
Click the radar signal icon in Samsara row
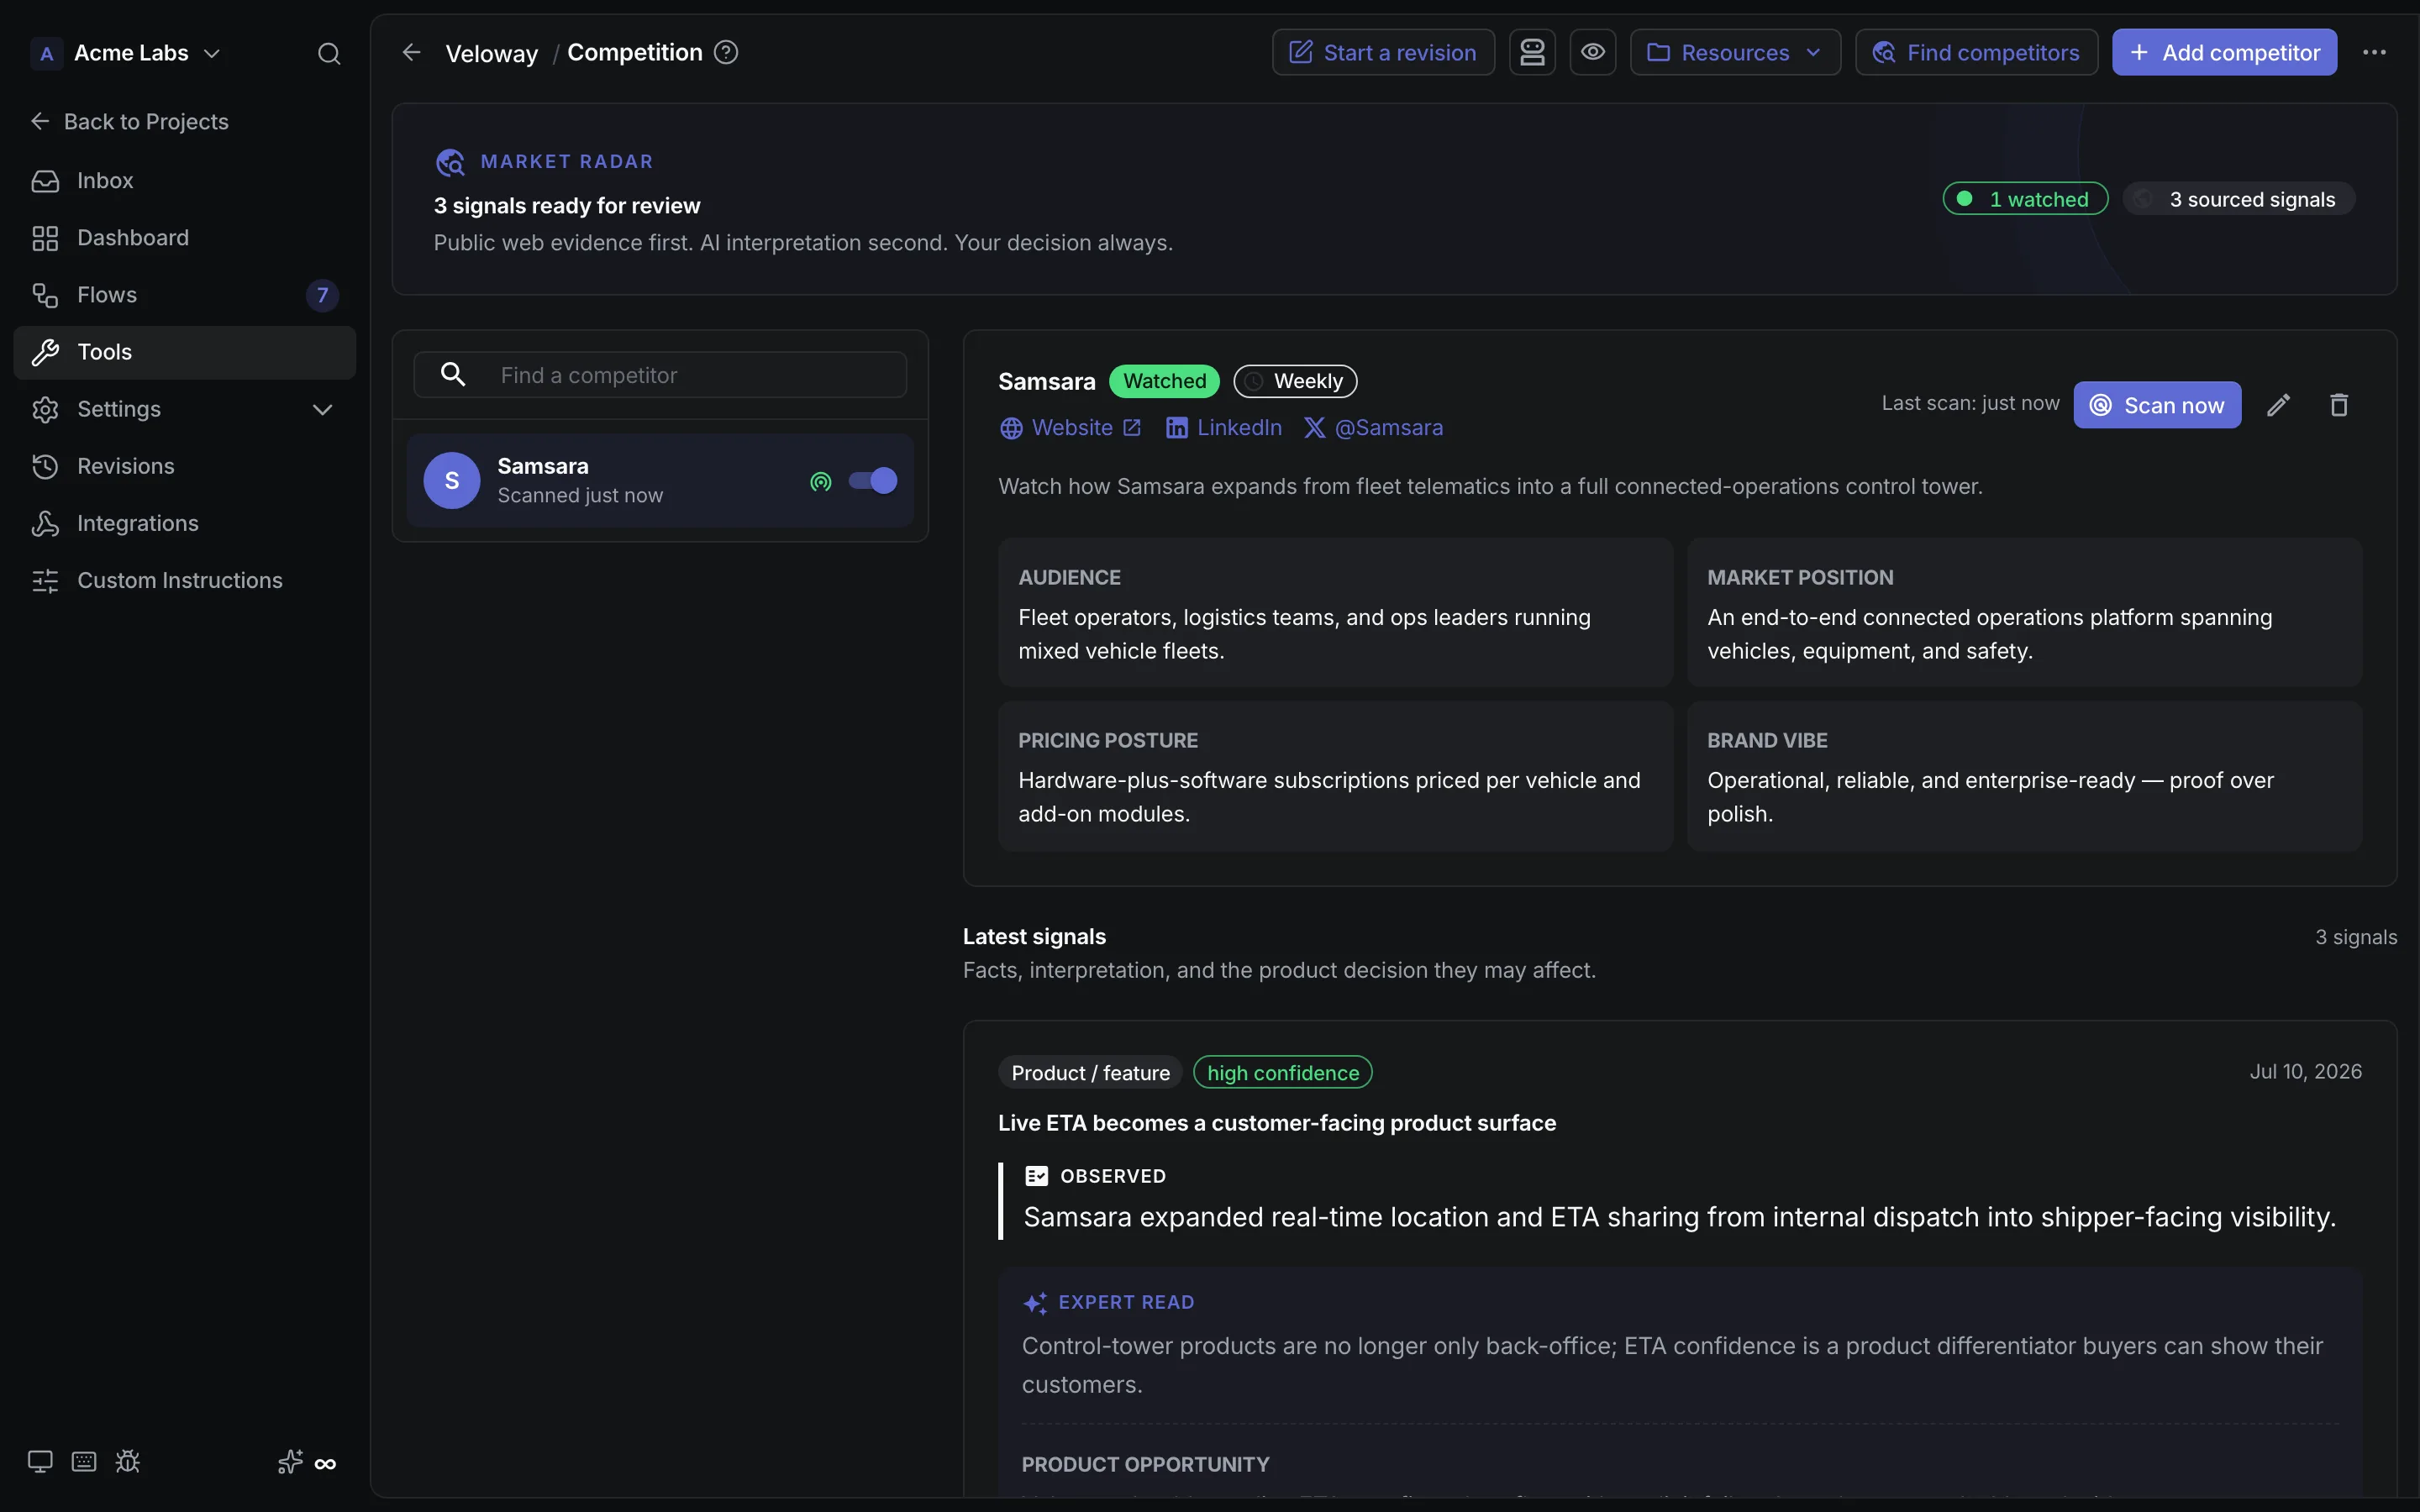tap(821, 481)
